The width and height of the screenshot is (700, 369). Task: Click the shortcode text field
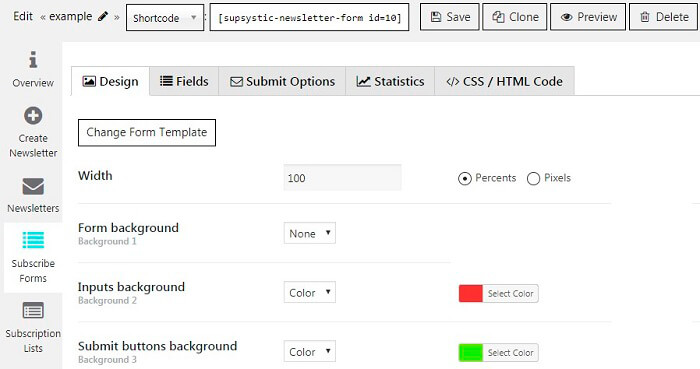click(x=309, y=18)
